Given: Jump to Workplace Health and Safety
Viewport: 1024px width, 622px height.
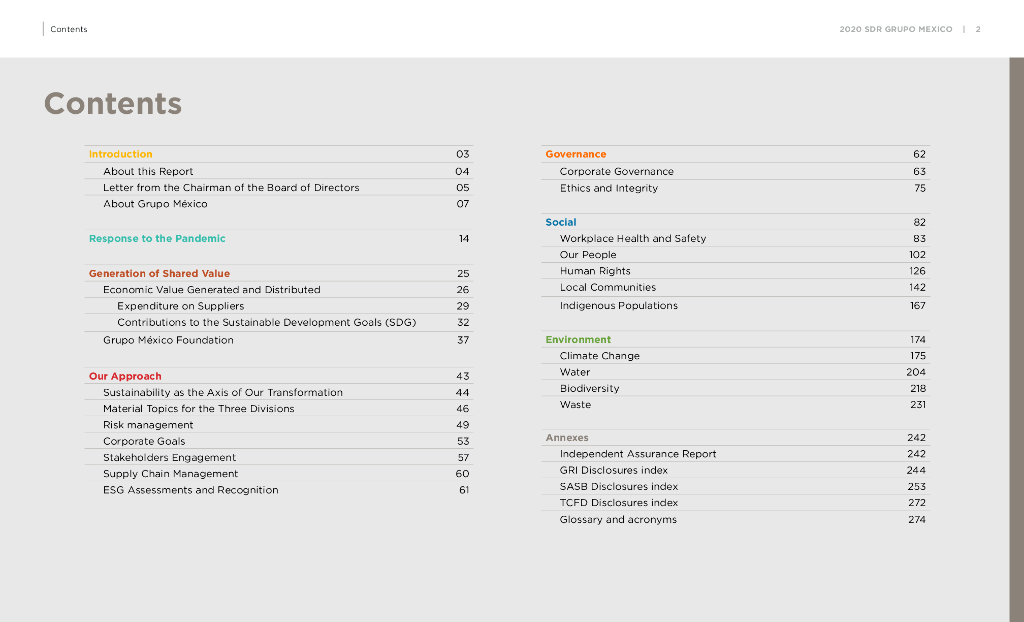Looking at the screenshot, I should [x=632, y=238].
